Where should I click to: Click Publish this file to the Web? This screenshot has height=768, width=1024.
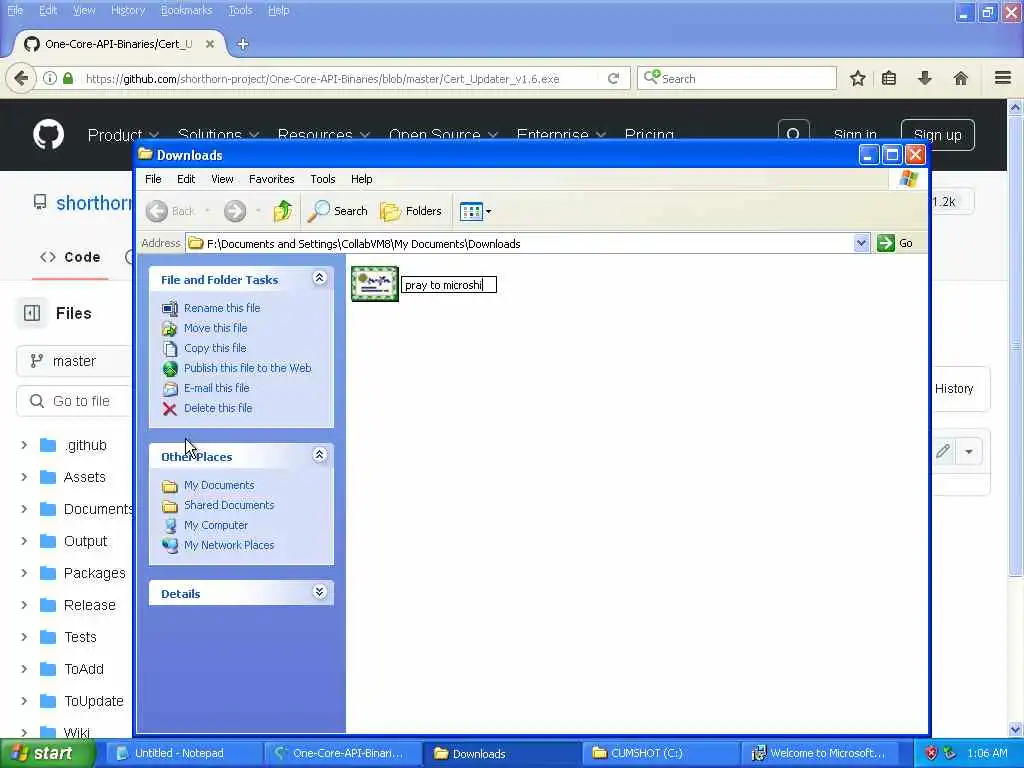248,368
